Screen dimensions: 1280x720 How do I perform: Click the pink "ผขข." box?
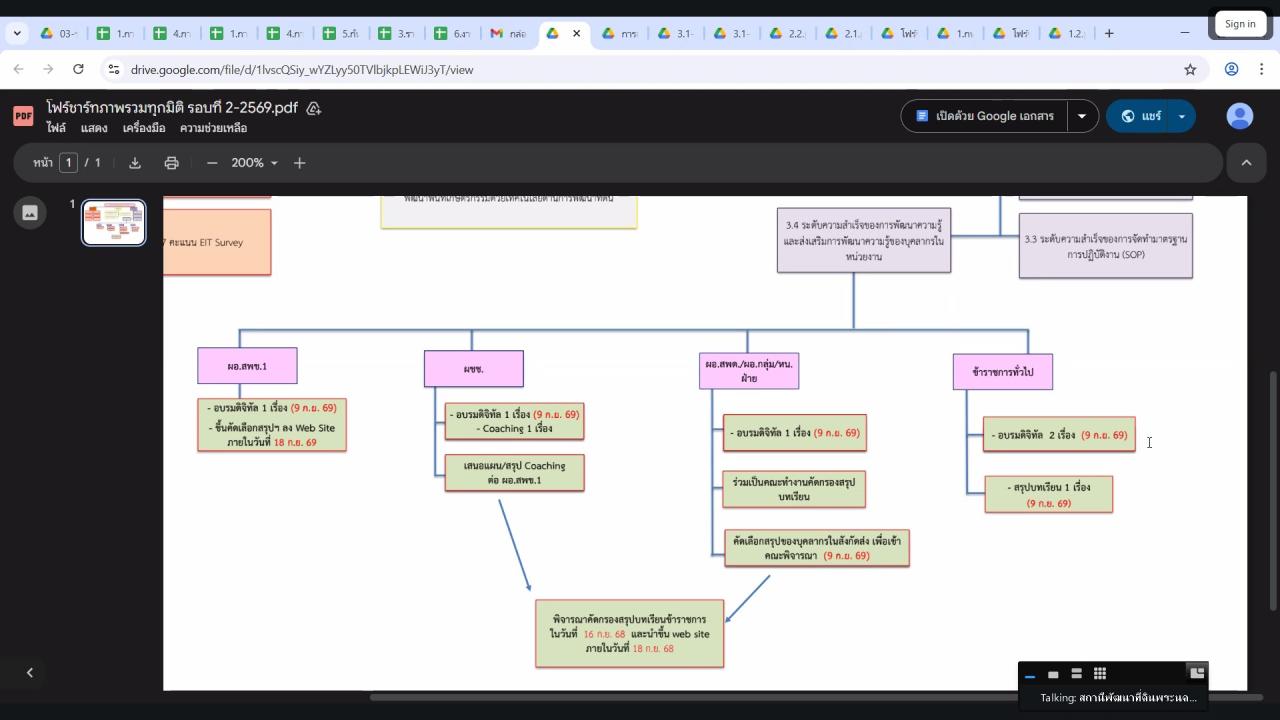point(474,369)
